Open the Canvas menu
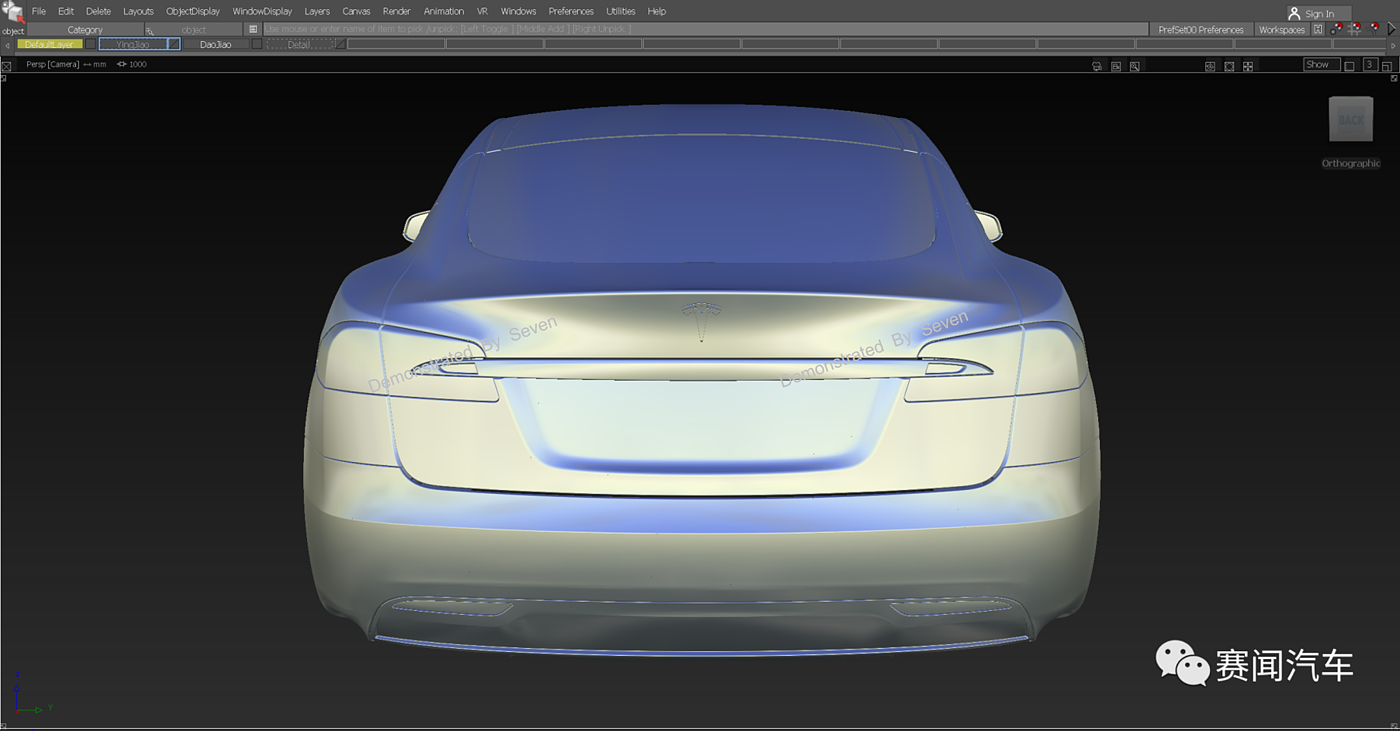 [356, 12]
